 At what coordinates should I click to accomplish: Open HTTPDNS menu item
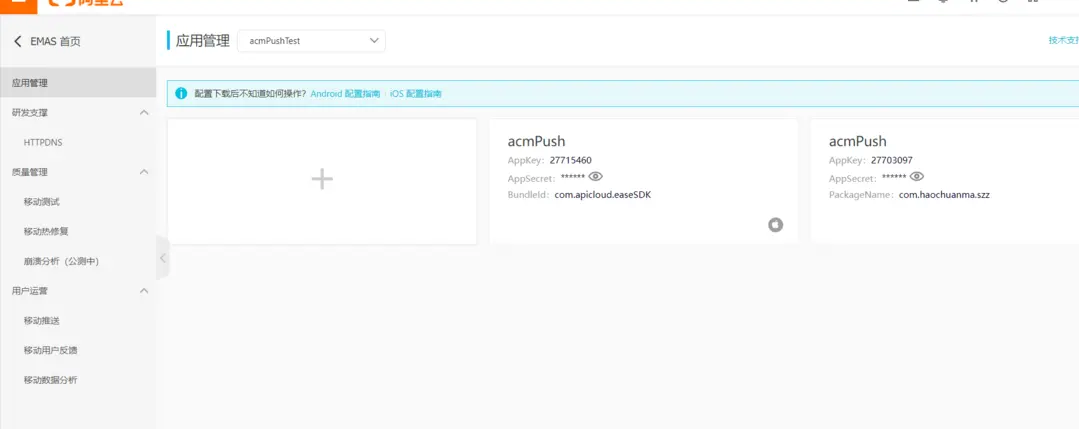(43, 143)
